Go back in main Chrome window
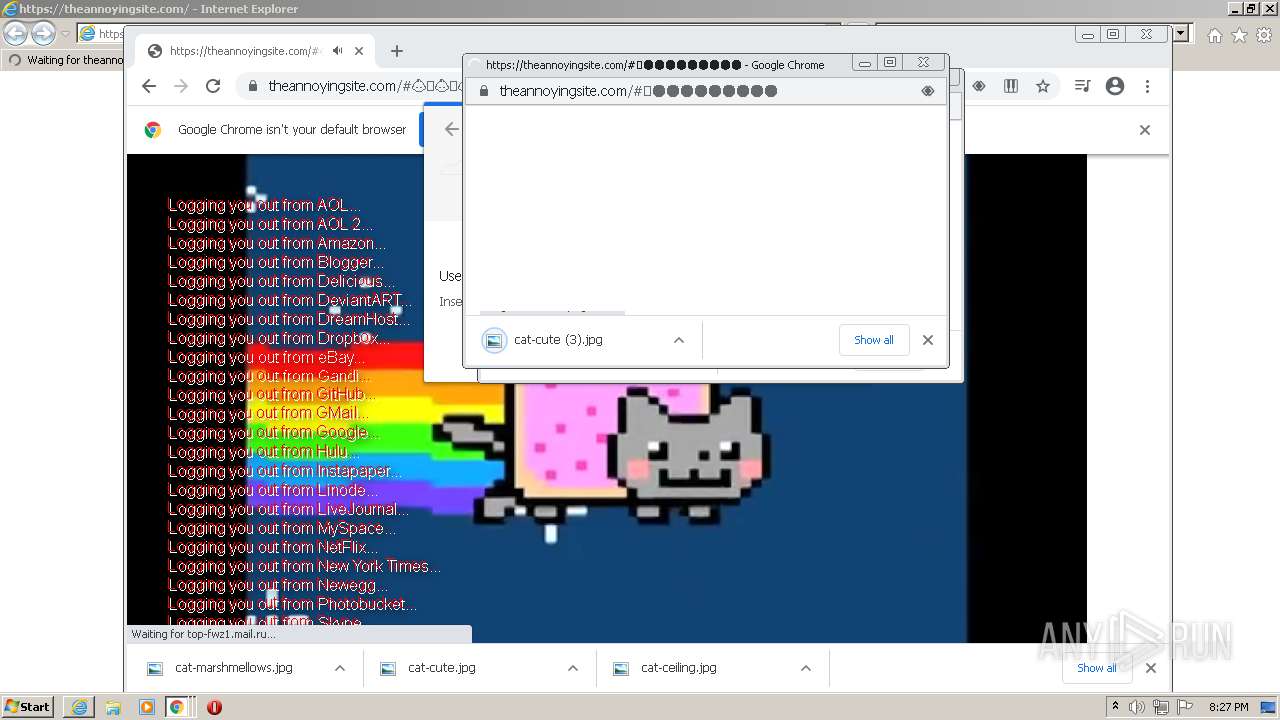Image resolution: width=1280 pixels, height=720 pixels. [149, 86]
